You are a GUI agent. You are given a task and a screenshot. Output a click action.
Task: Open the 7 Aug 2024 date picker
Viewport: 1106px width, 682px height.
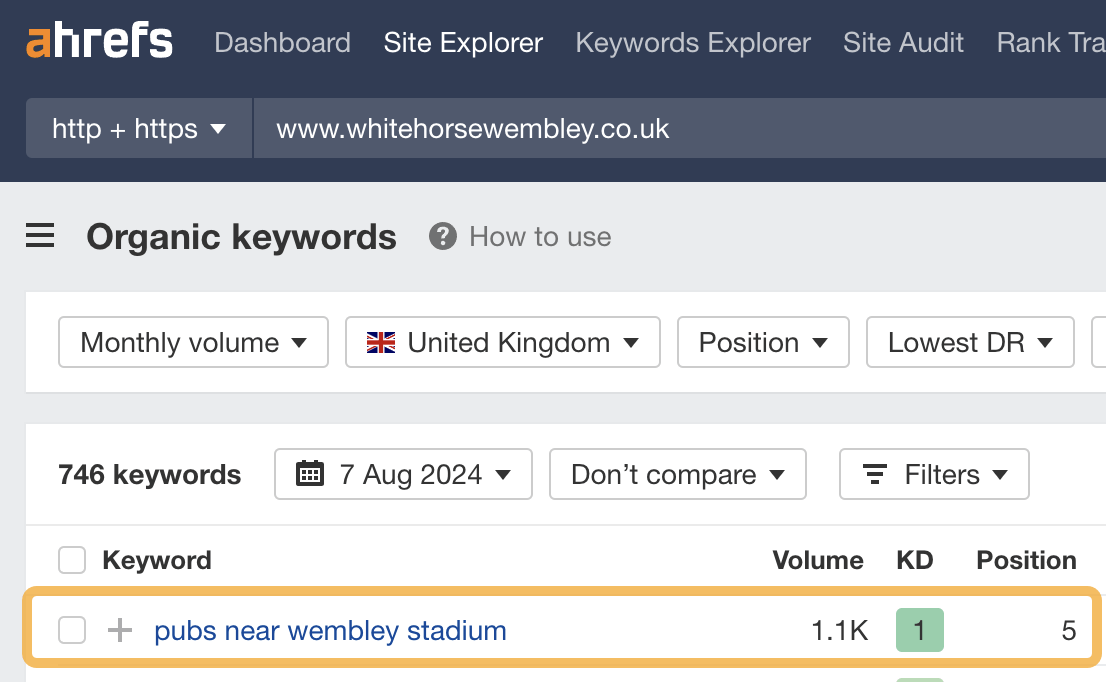pyautogui.click(x=403, y=474)
